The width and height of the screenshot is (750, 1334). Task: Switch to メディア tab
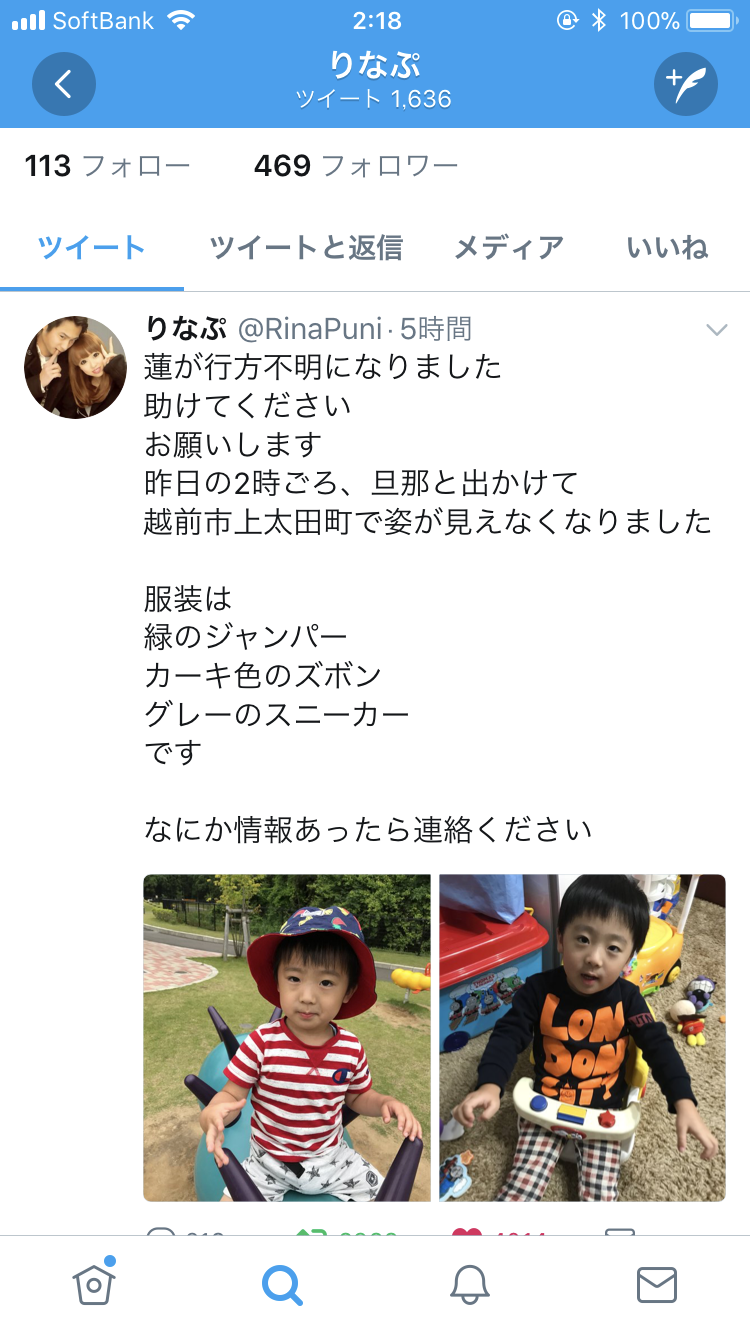pos(509,248)
